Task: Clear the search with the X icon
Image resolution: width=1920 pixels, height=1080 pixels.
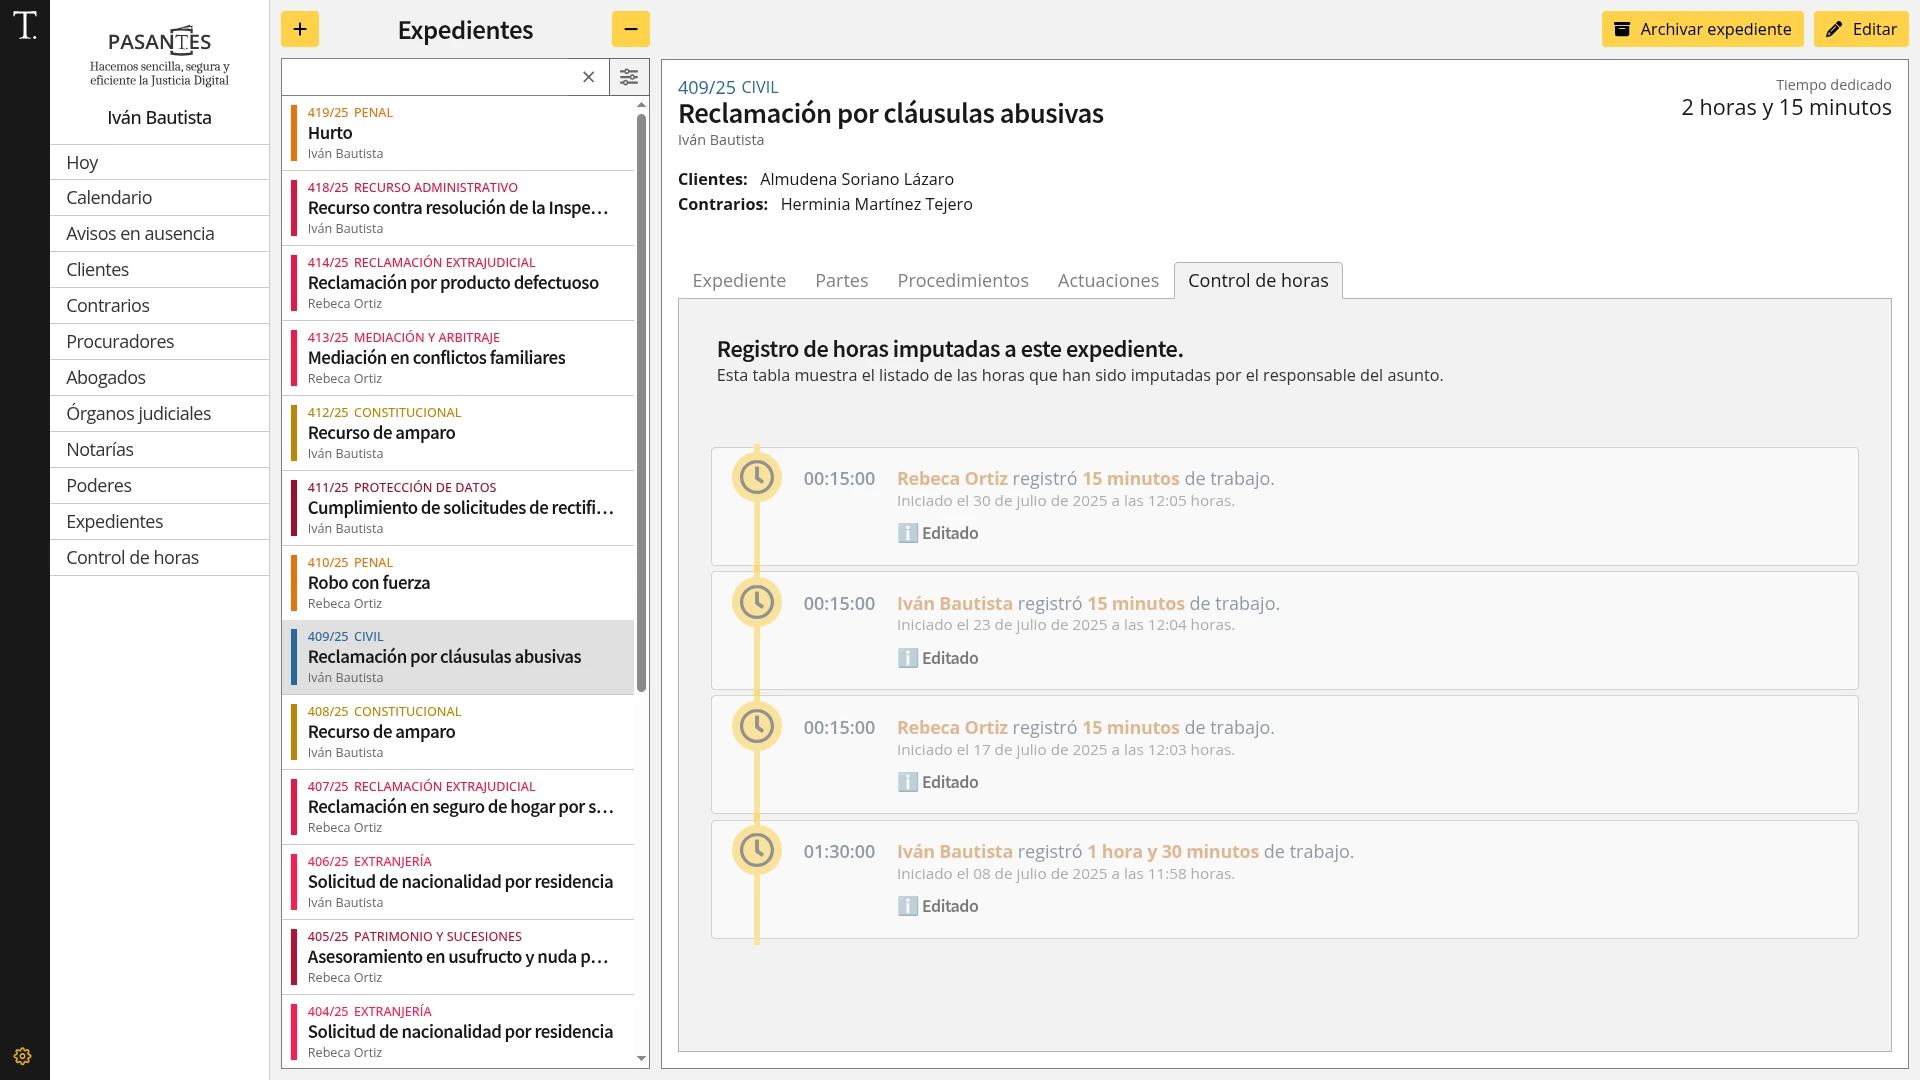Action: tap(588, 77)
